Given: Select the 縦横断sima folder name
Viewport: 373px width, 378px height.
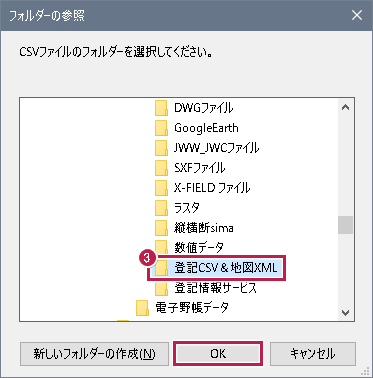Looking at the screenshot, I should (x=204, y=228).
